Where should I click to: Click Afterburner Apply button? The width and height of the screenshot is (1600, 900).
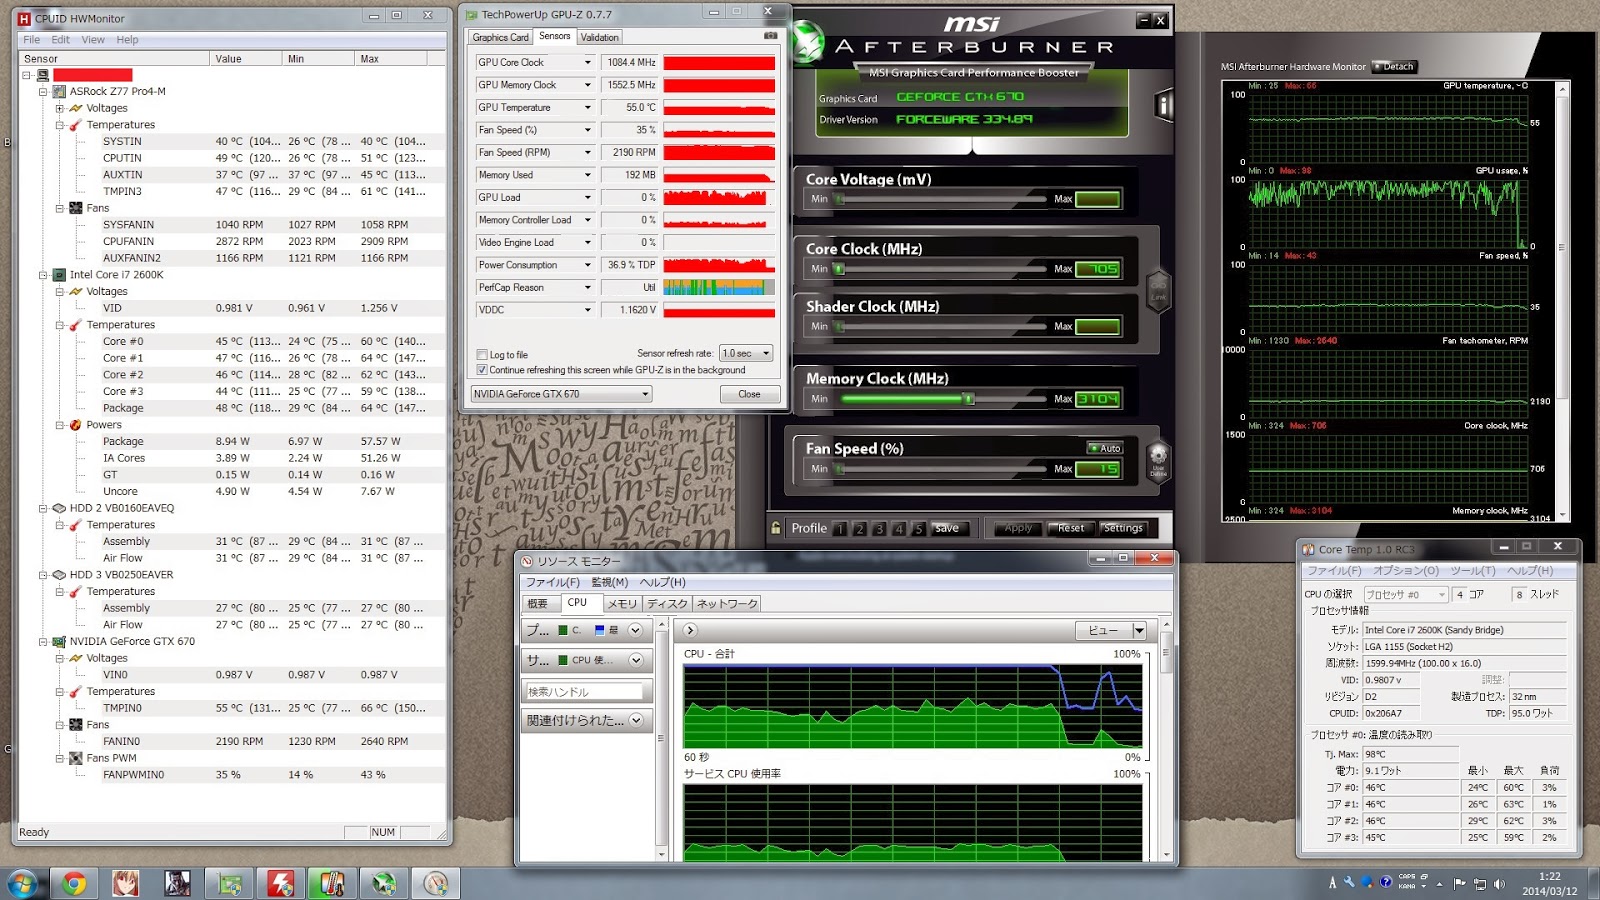click(1018, 528)
